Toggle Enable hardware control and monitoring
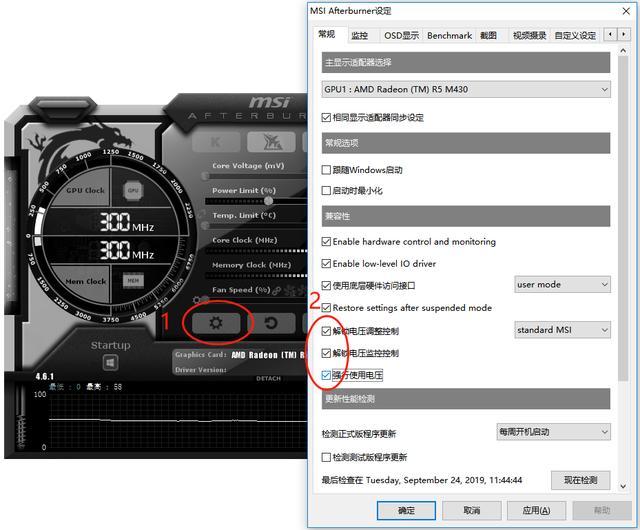 (326, 242)
